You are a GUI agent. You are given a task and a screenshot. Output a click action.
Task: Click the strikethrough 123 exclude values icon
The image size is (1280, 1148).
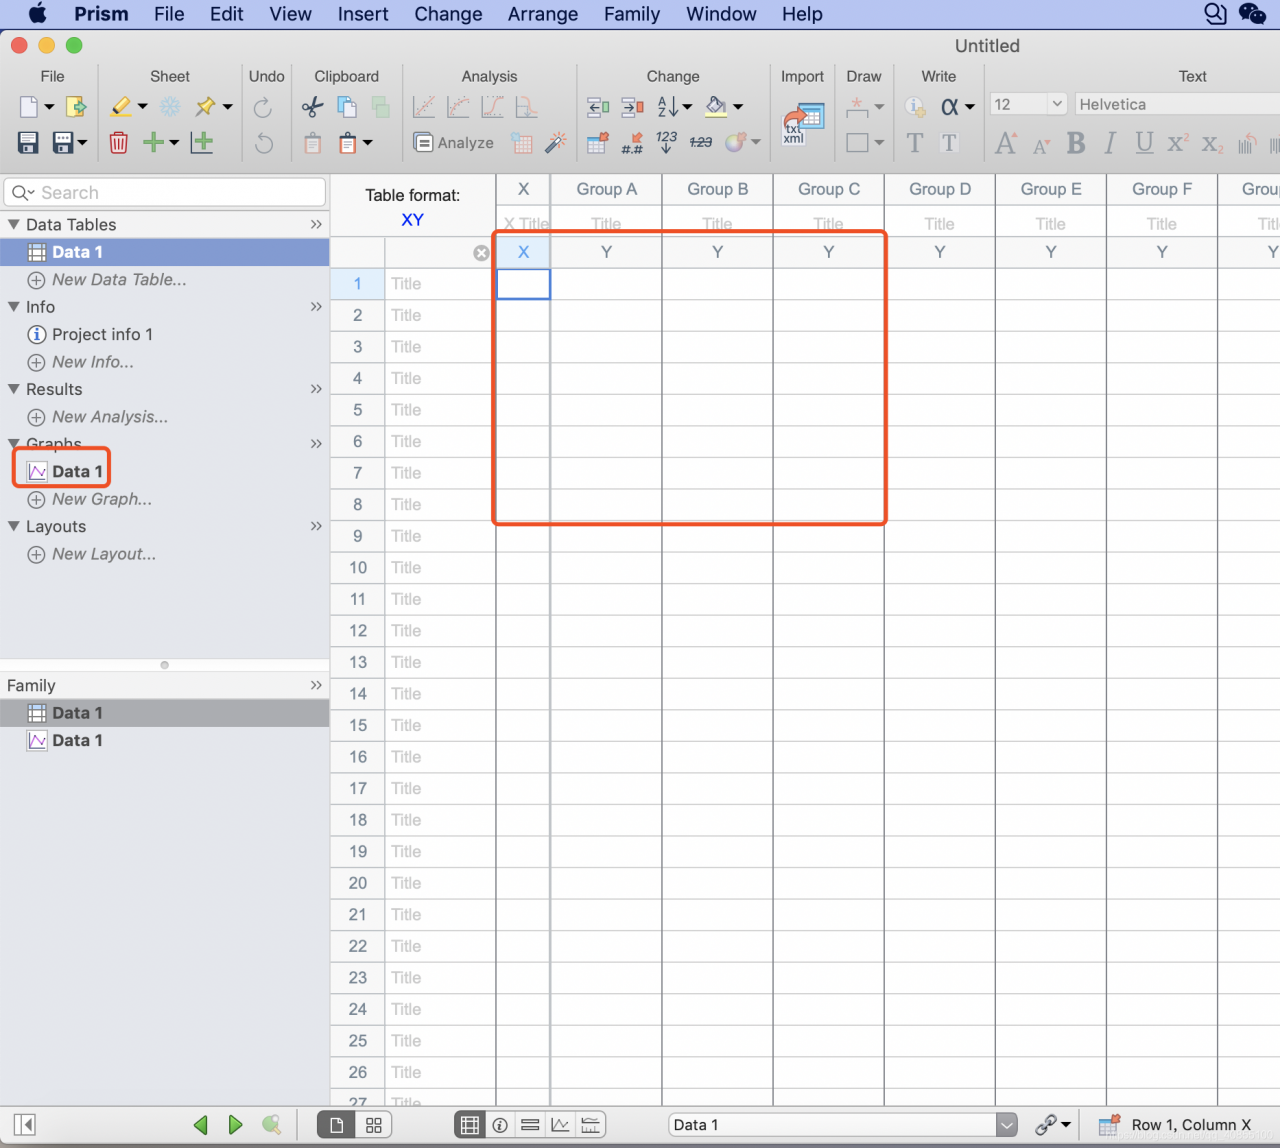pos(701,143)
